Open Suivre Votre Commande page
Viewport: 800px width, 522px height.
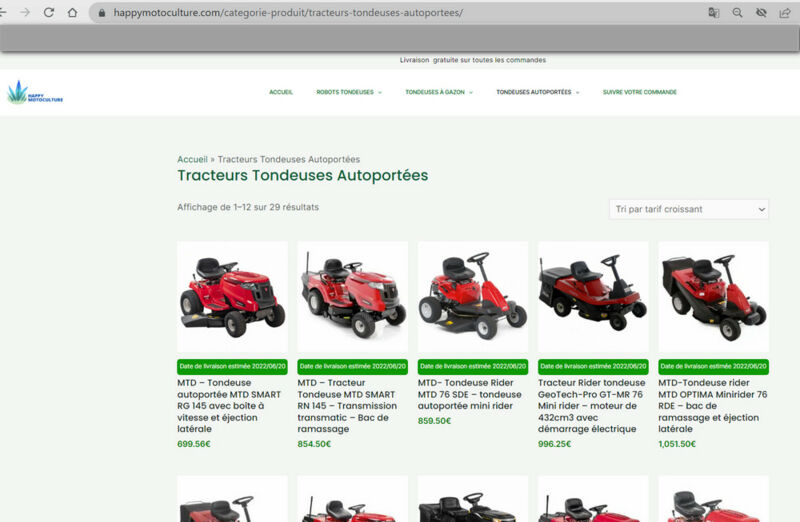click(x=640, y=92)
